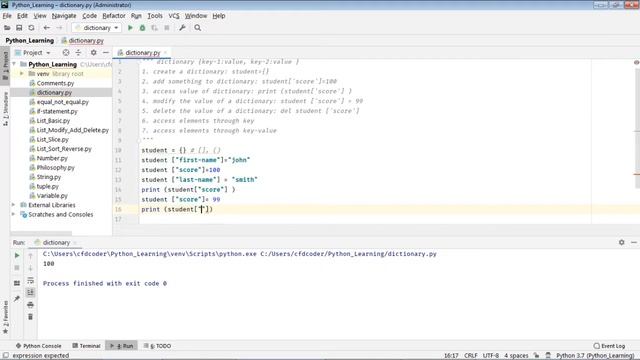This screenshot has height=360, width=640.
Task: Stop button in Run panel
Action: point(17,268)
